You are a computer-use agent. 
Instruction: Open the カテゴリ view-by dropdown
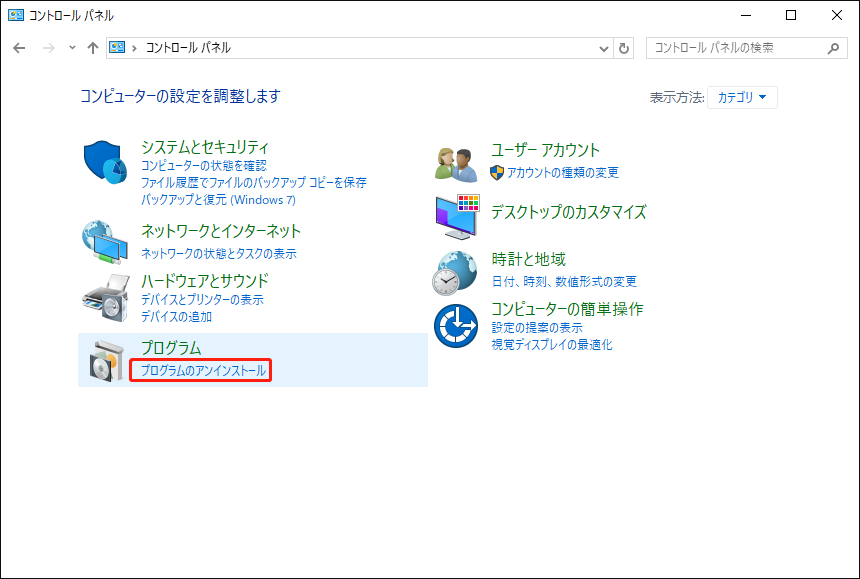tap(742, 98)
